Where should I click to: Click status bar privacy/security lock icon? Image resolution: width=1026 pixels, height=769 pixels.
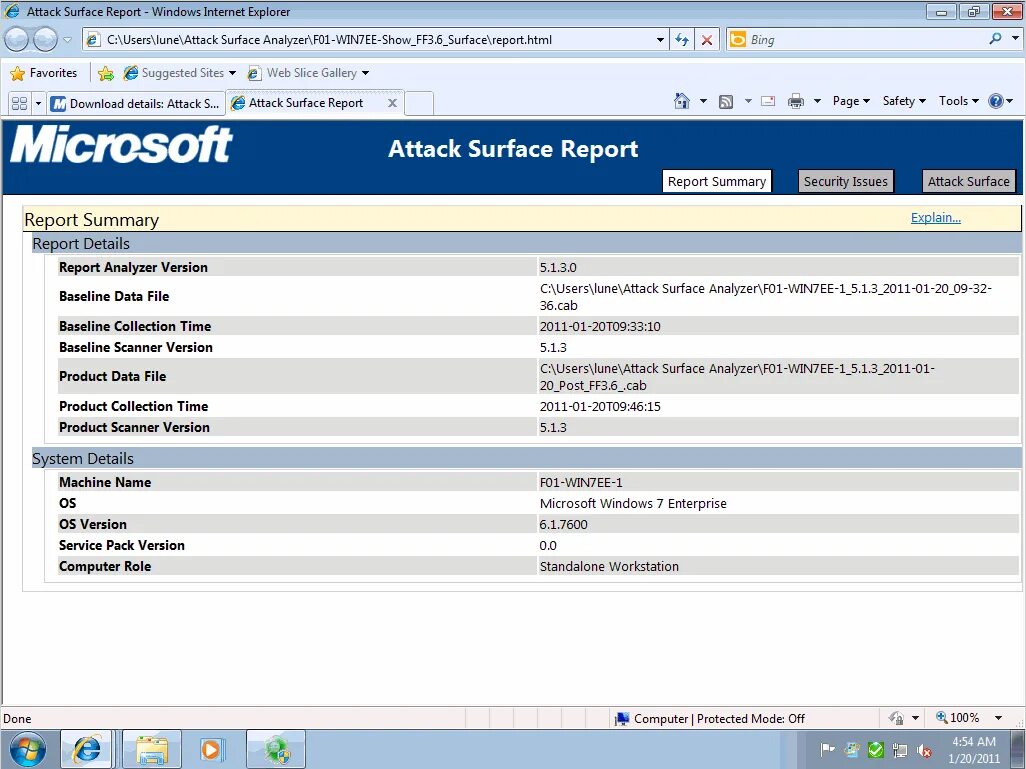tap(896, 719)
